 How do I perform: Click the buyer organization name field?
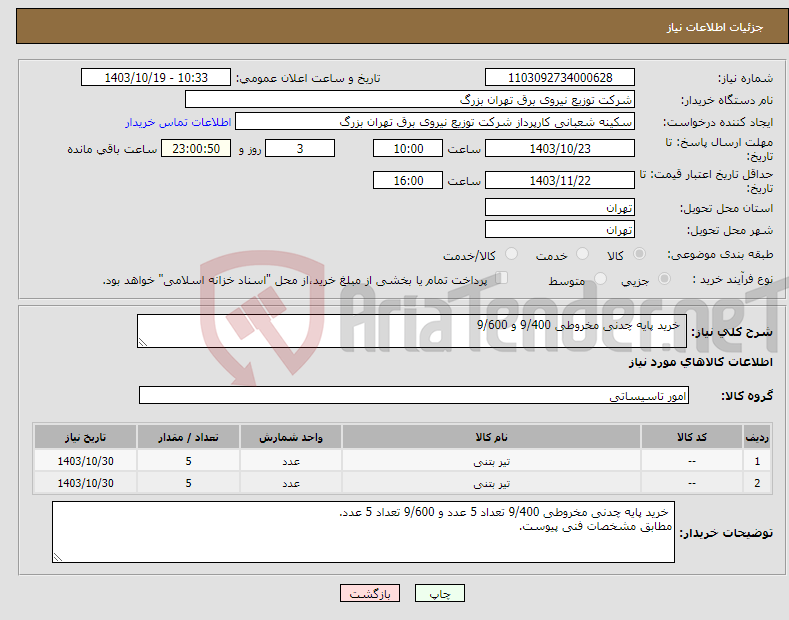coord(410,100)
